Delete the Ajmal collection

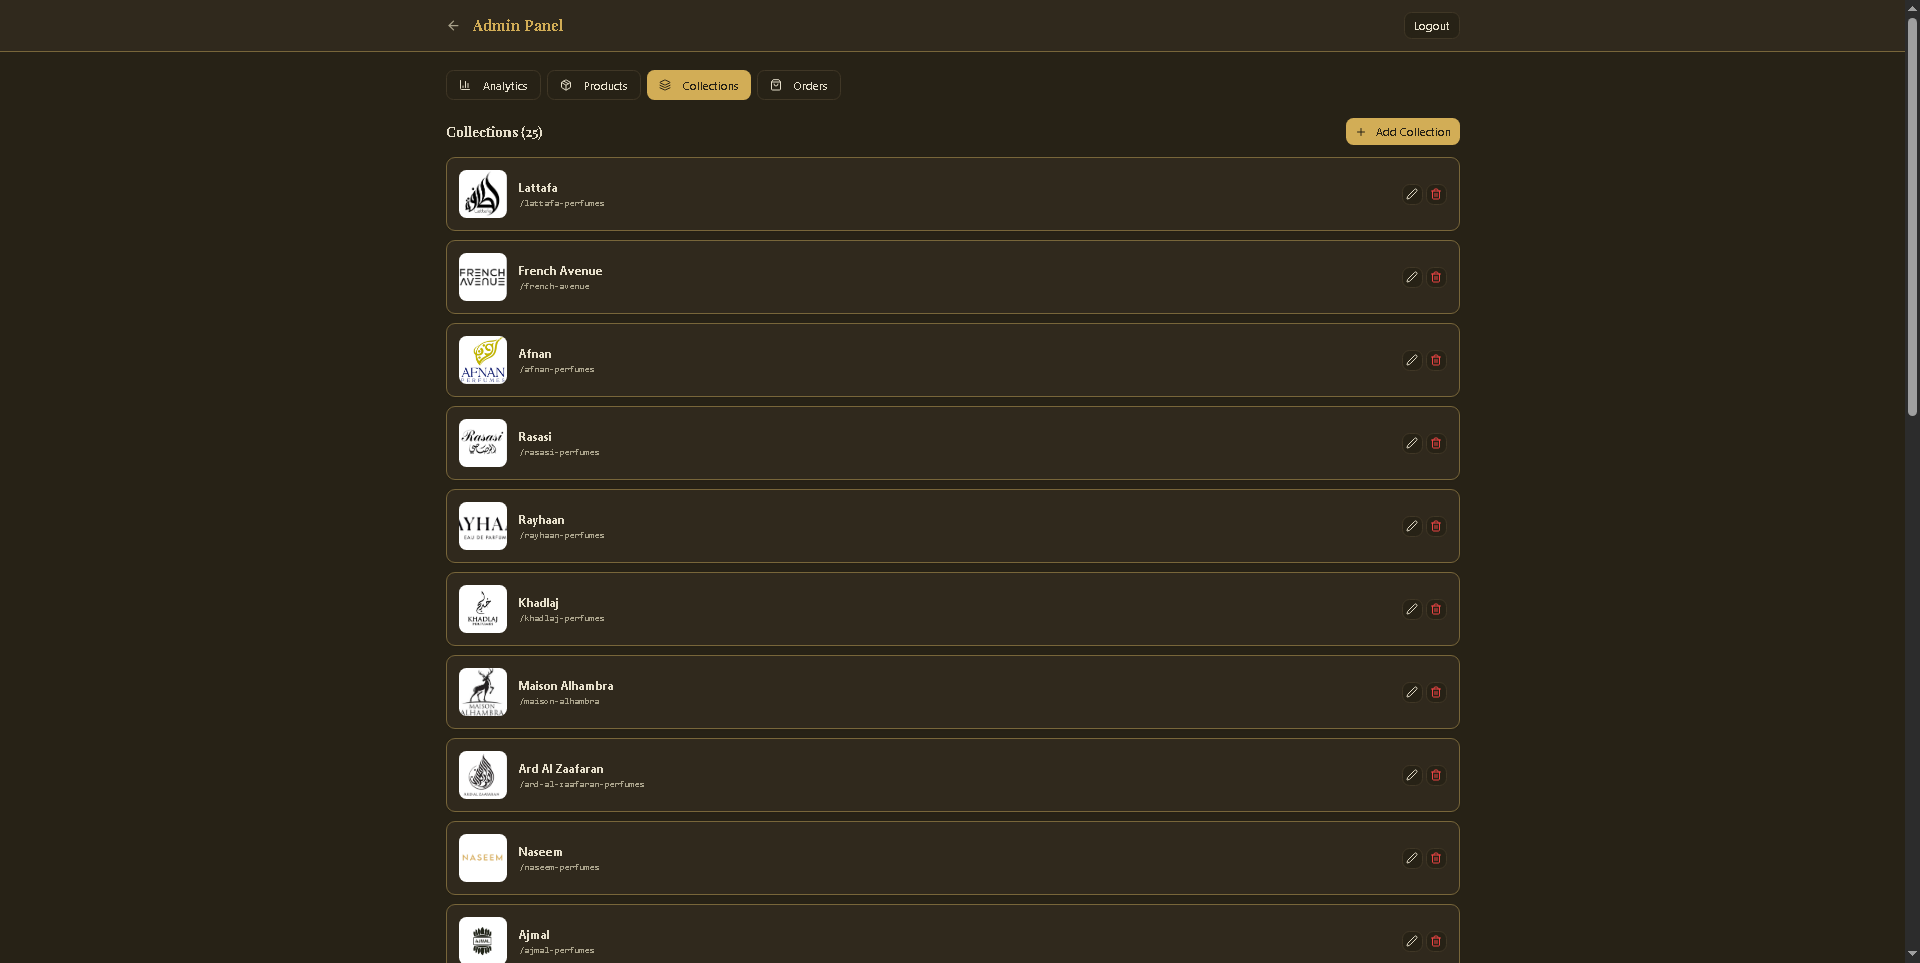(x=1436, y=941)
